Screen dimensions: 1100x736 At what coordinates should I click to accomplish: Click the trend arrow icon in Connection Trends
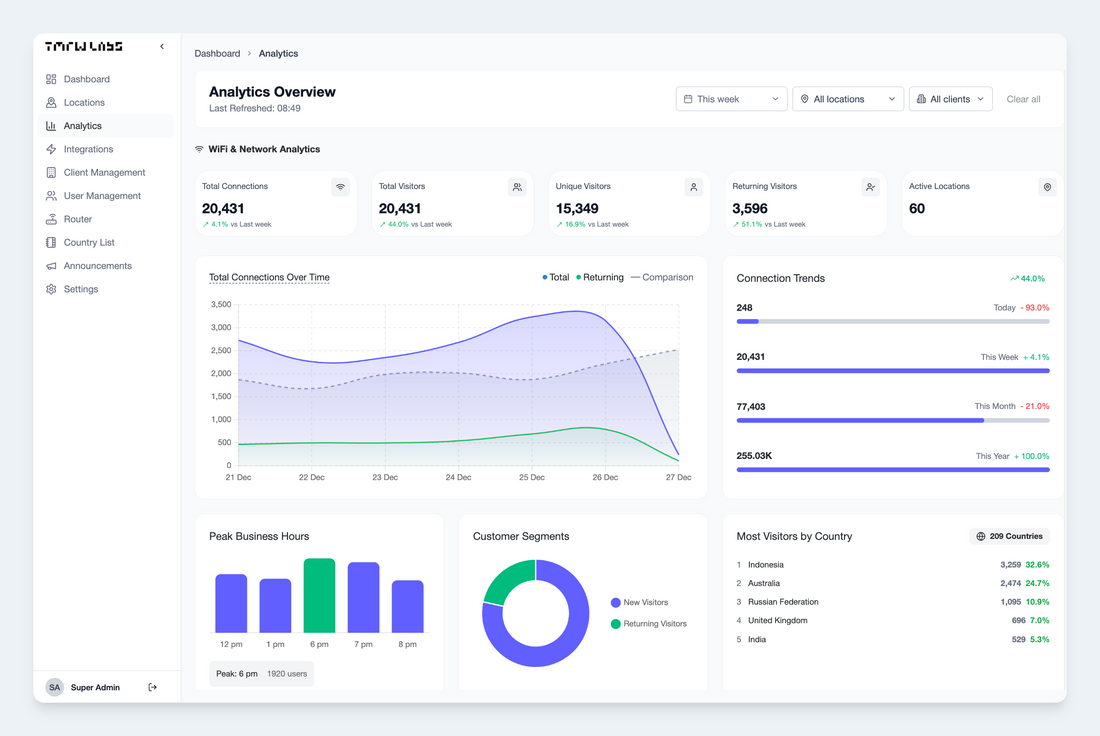coord(1014,279)
